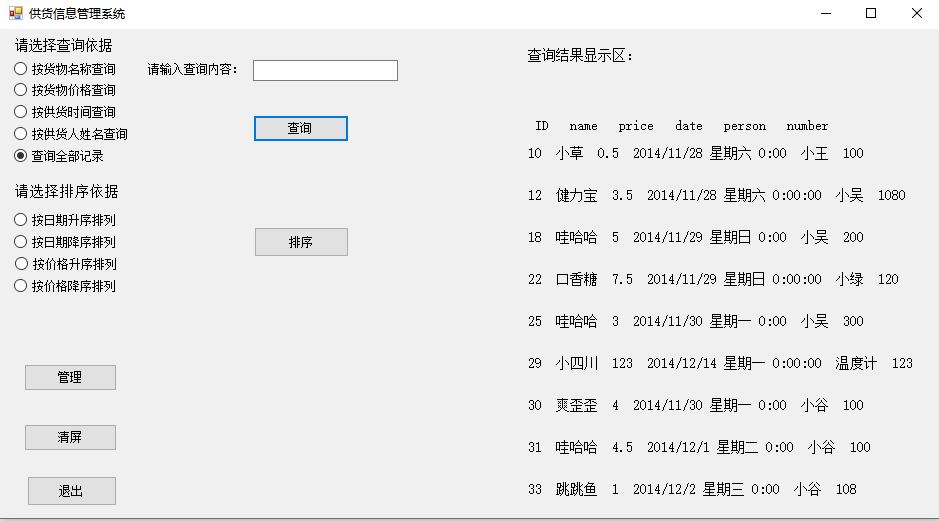Click the 请选择排序依据 heading
The height and width of the screenshot is (521, 939).
[x=66, y=192]
